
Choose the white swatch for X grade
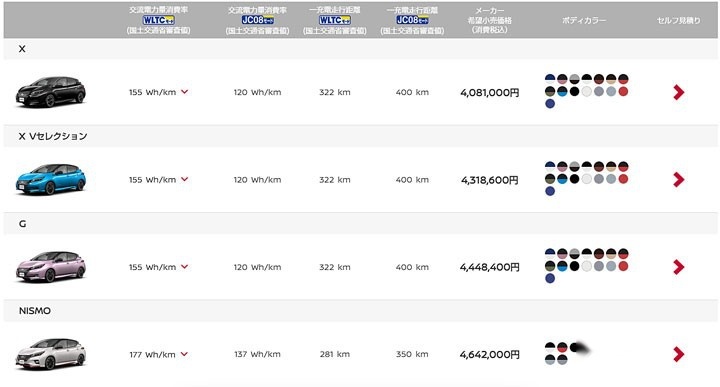click(586, 91)
